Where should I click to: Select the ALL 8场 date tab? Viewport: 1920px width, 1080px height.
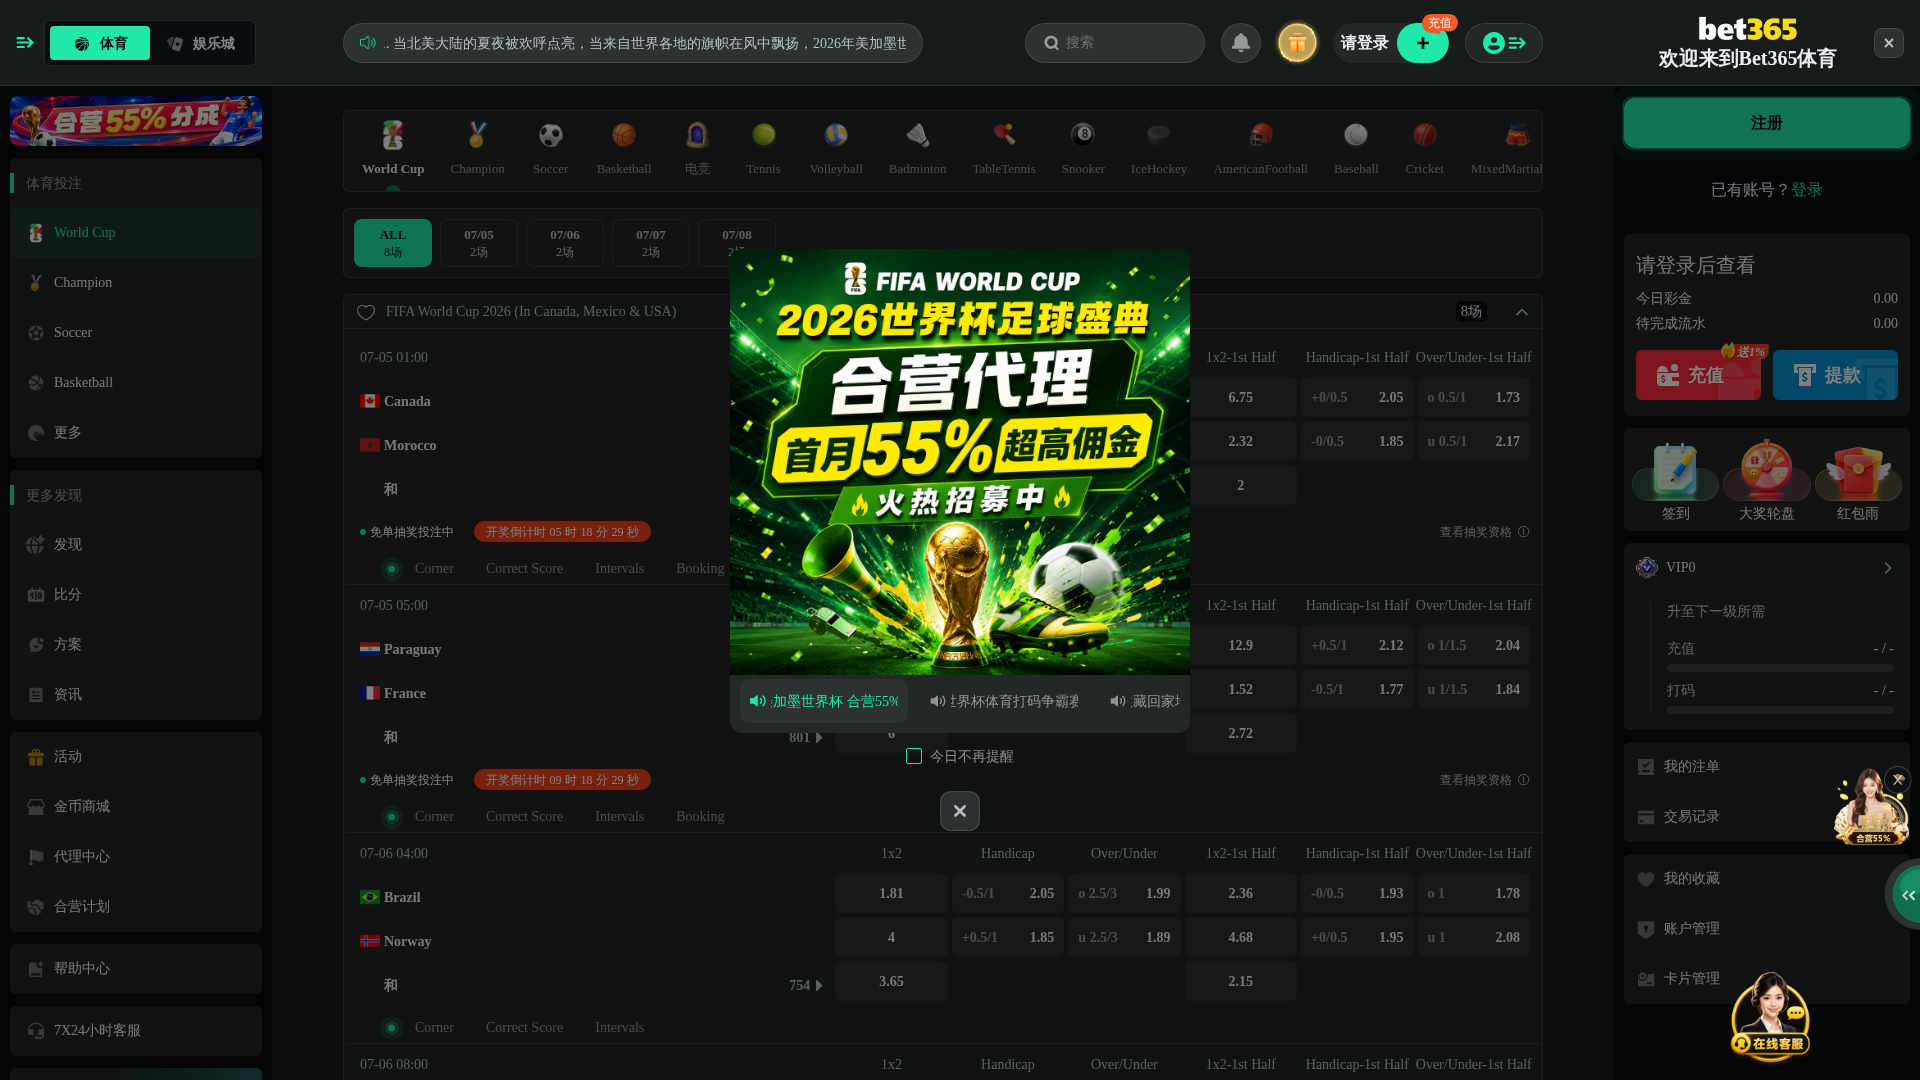(393, 243)
